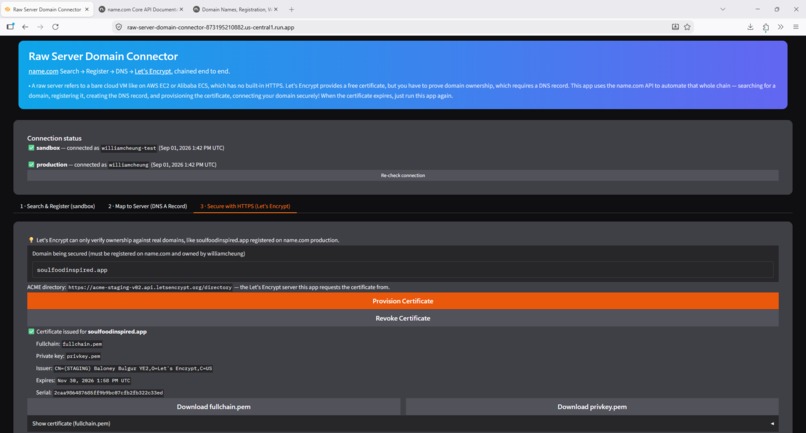Click the williamcheung-test sandbox username
The width and height of the screenshot is (806, 433).
[x=129, y=148]
